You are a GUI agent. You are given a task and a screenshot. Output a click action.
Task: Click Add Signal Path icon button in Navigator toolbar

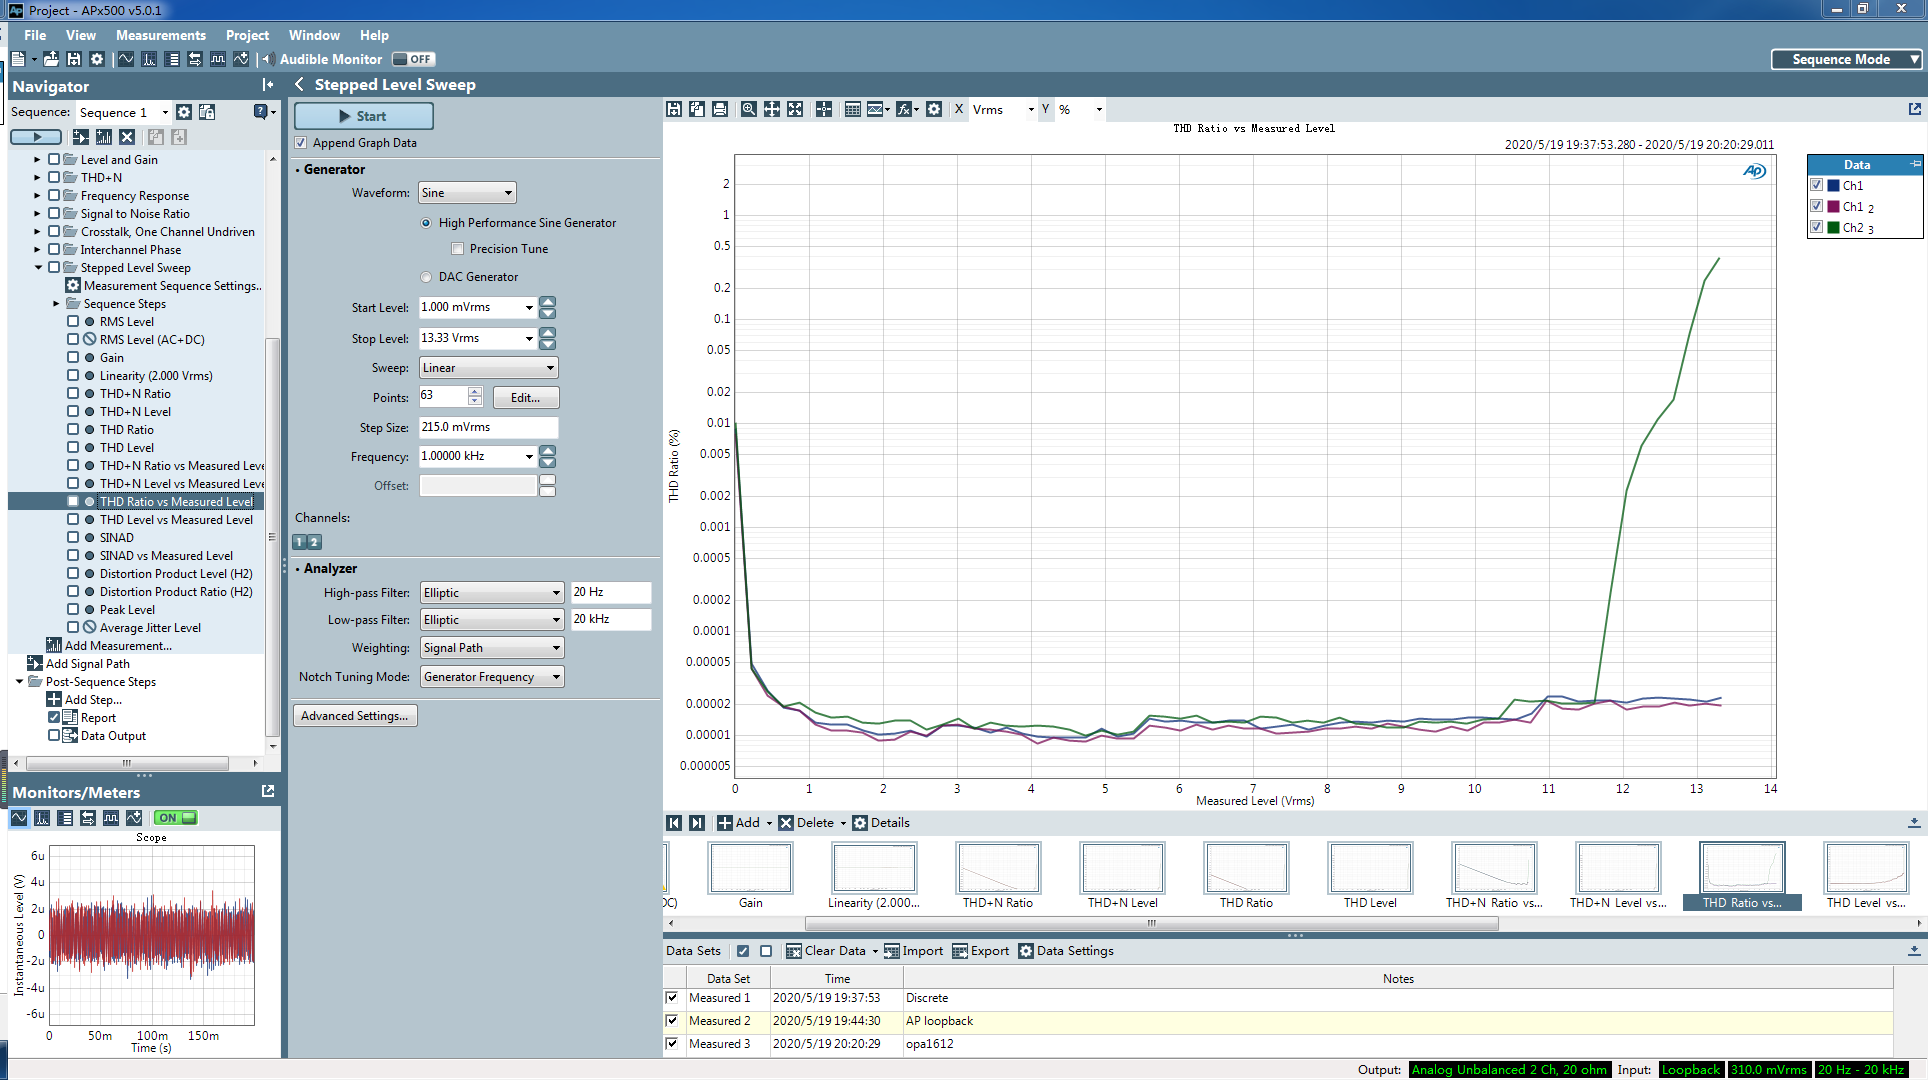coord(81,137)
